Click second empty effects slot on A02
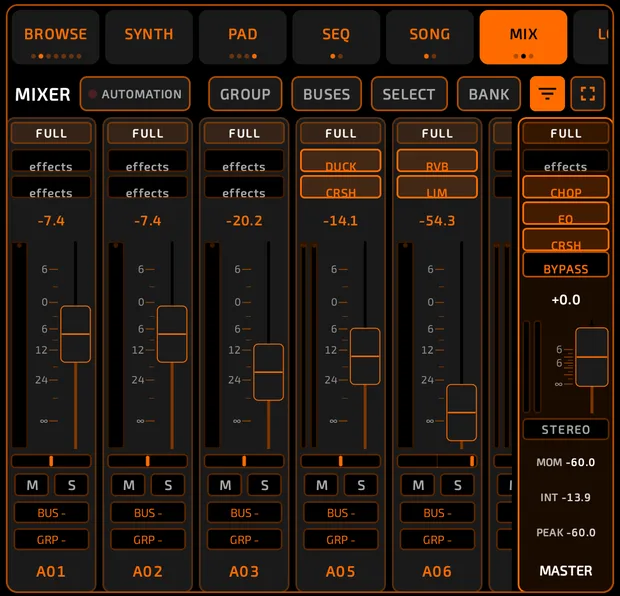 [148, 187]
